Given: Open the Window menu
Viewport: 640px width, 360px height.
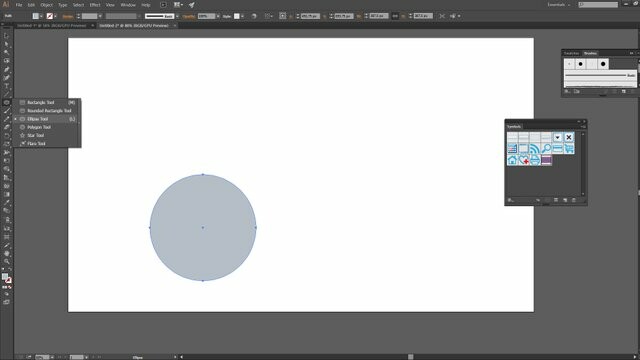Looking at the screenshot, I should (128, 5).
